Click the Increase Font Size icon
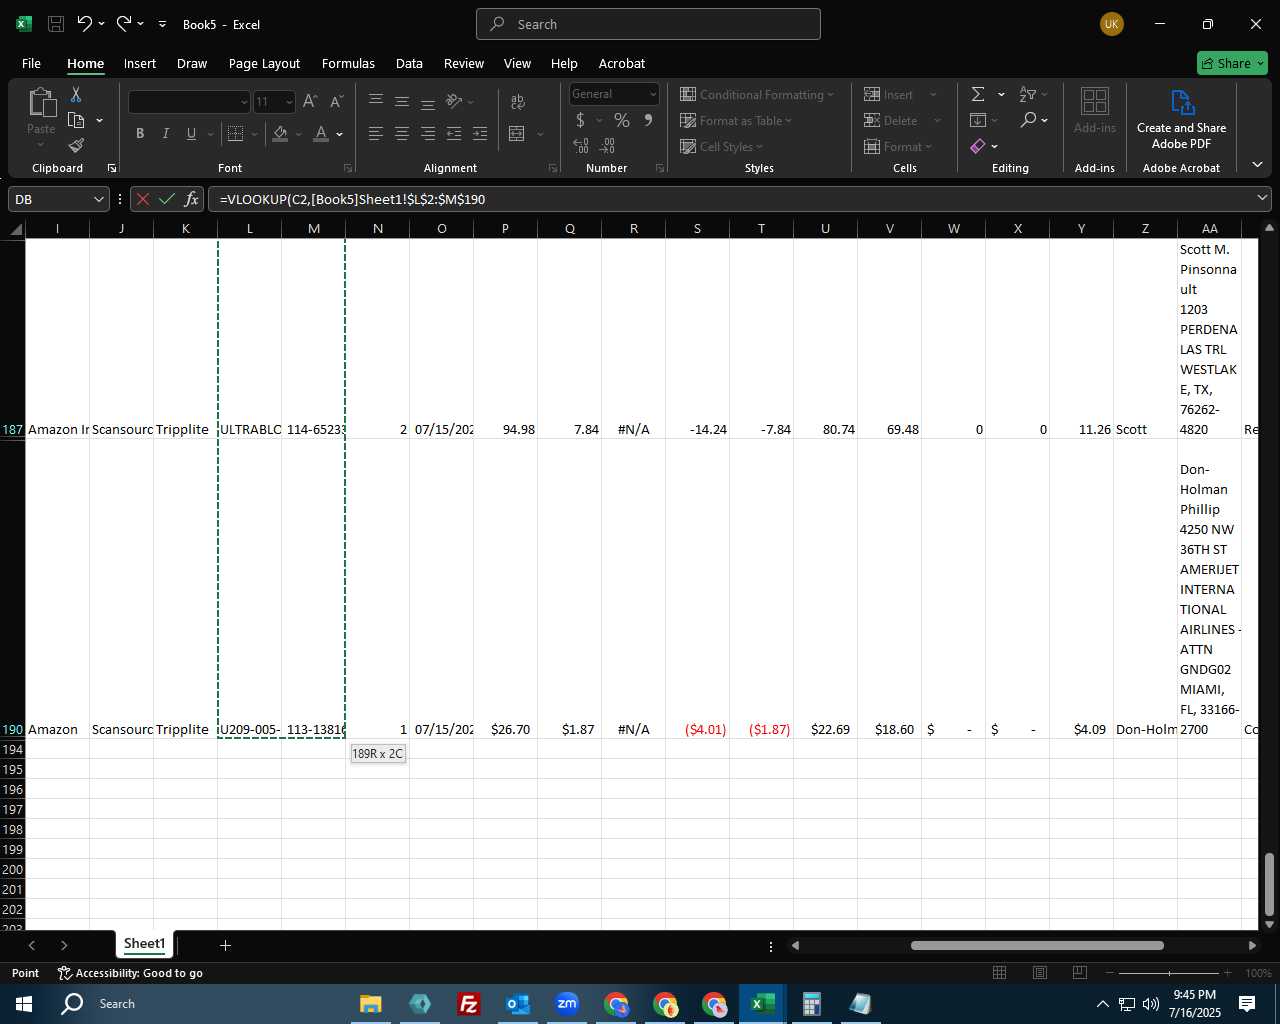The image size is (1280, 1024). [310, 101]
